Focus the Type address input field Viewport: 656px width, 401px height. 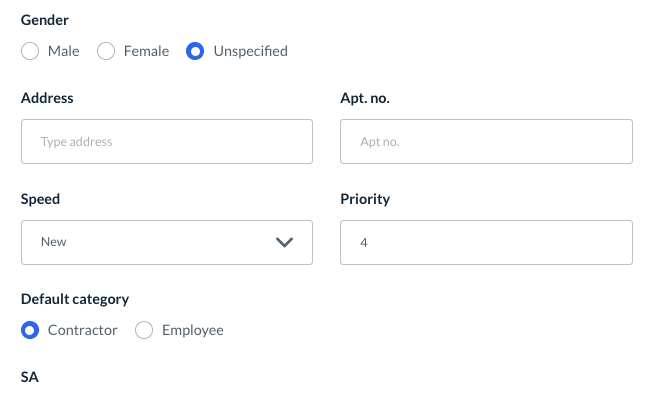(x=166, y=142)
